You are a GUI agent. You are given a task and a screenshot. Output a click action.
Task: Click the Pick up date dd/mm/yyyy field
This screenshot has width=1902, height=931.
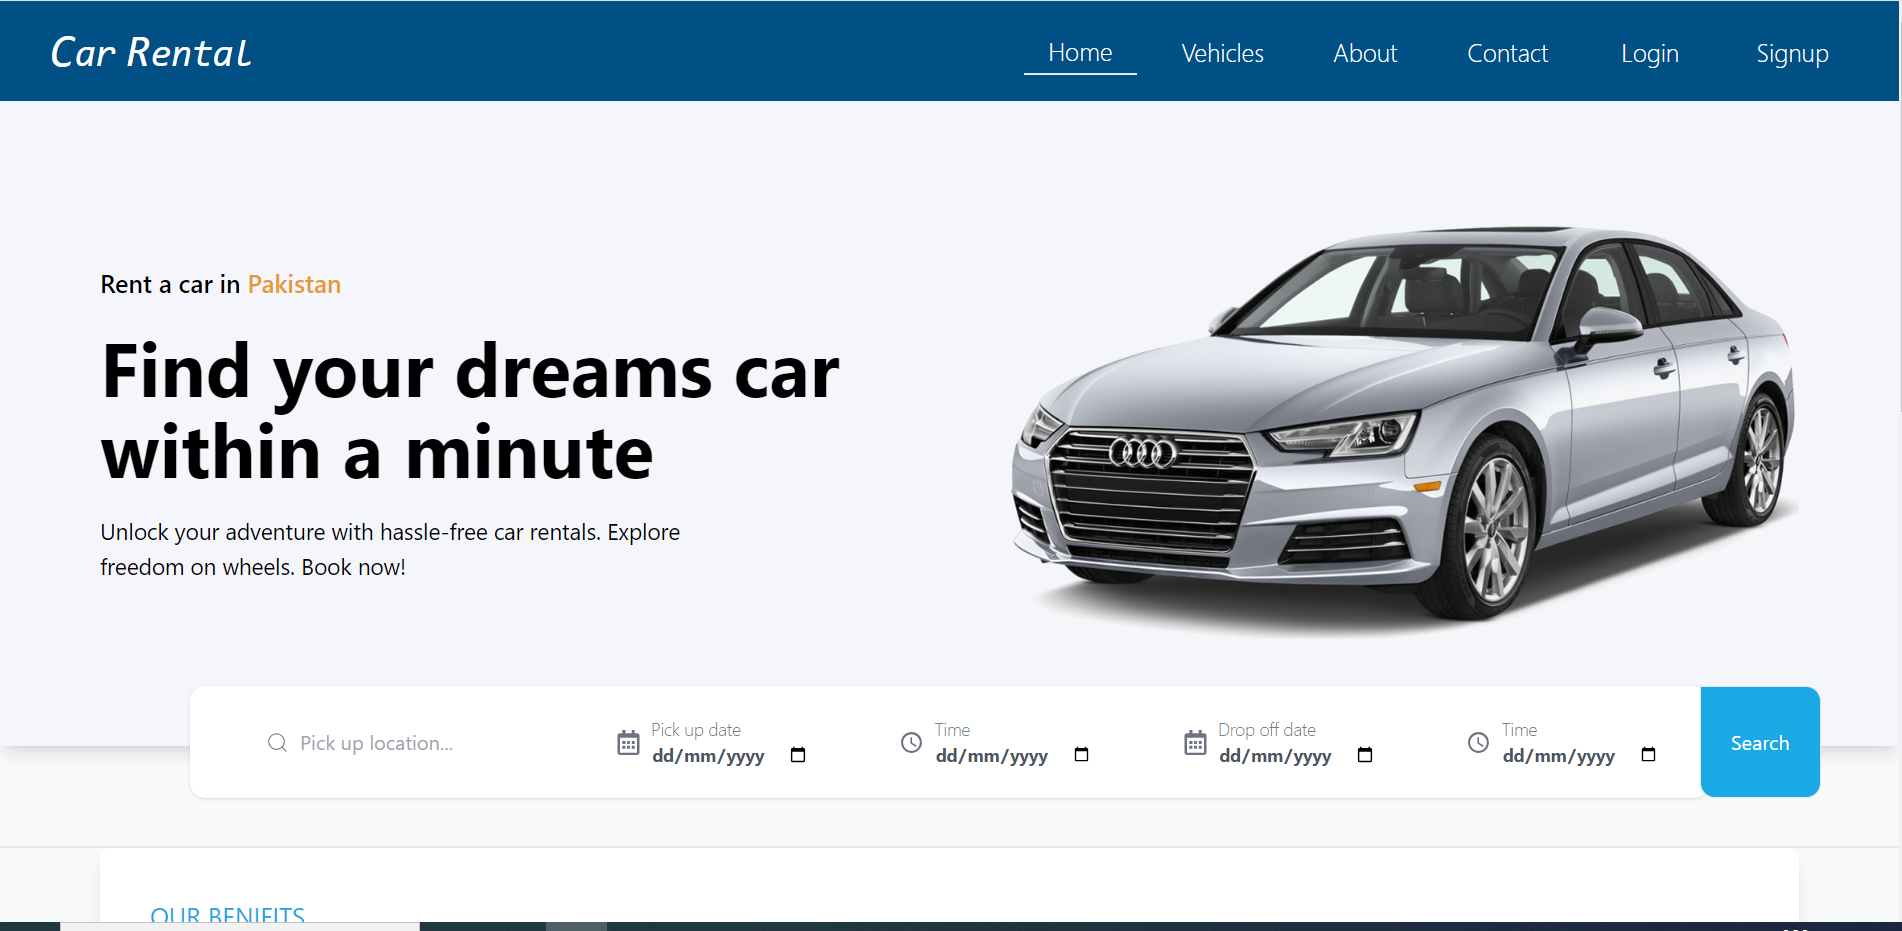click(x=708, y=756)
